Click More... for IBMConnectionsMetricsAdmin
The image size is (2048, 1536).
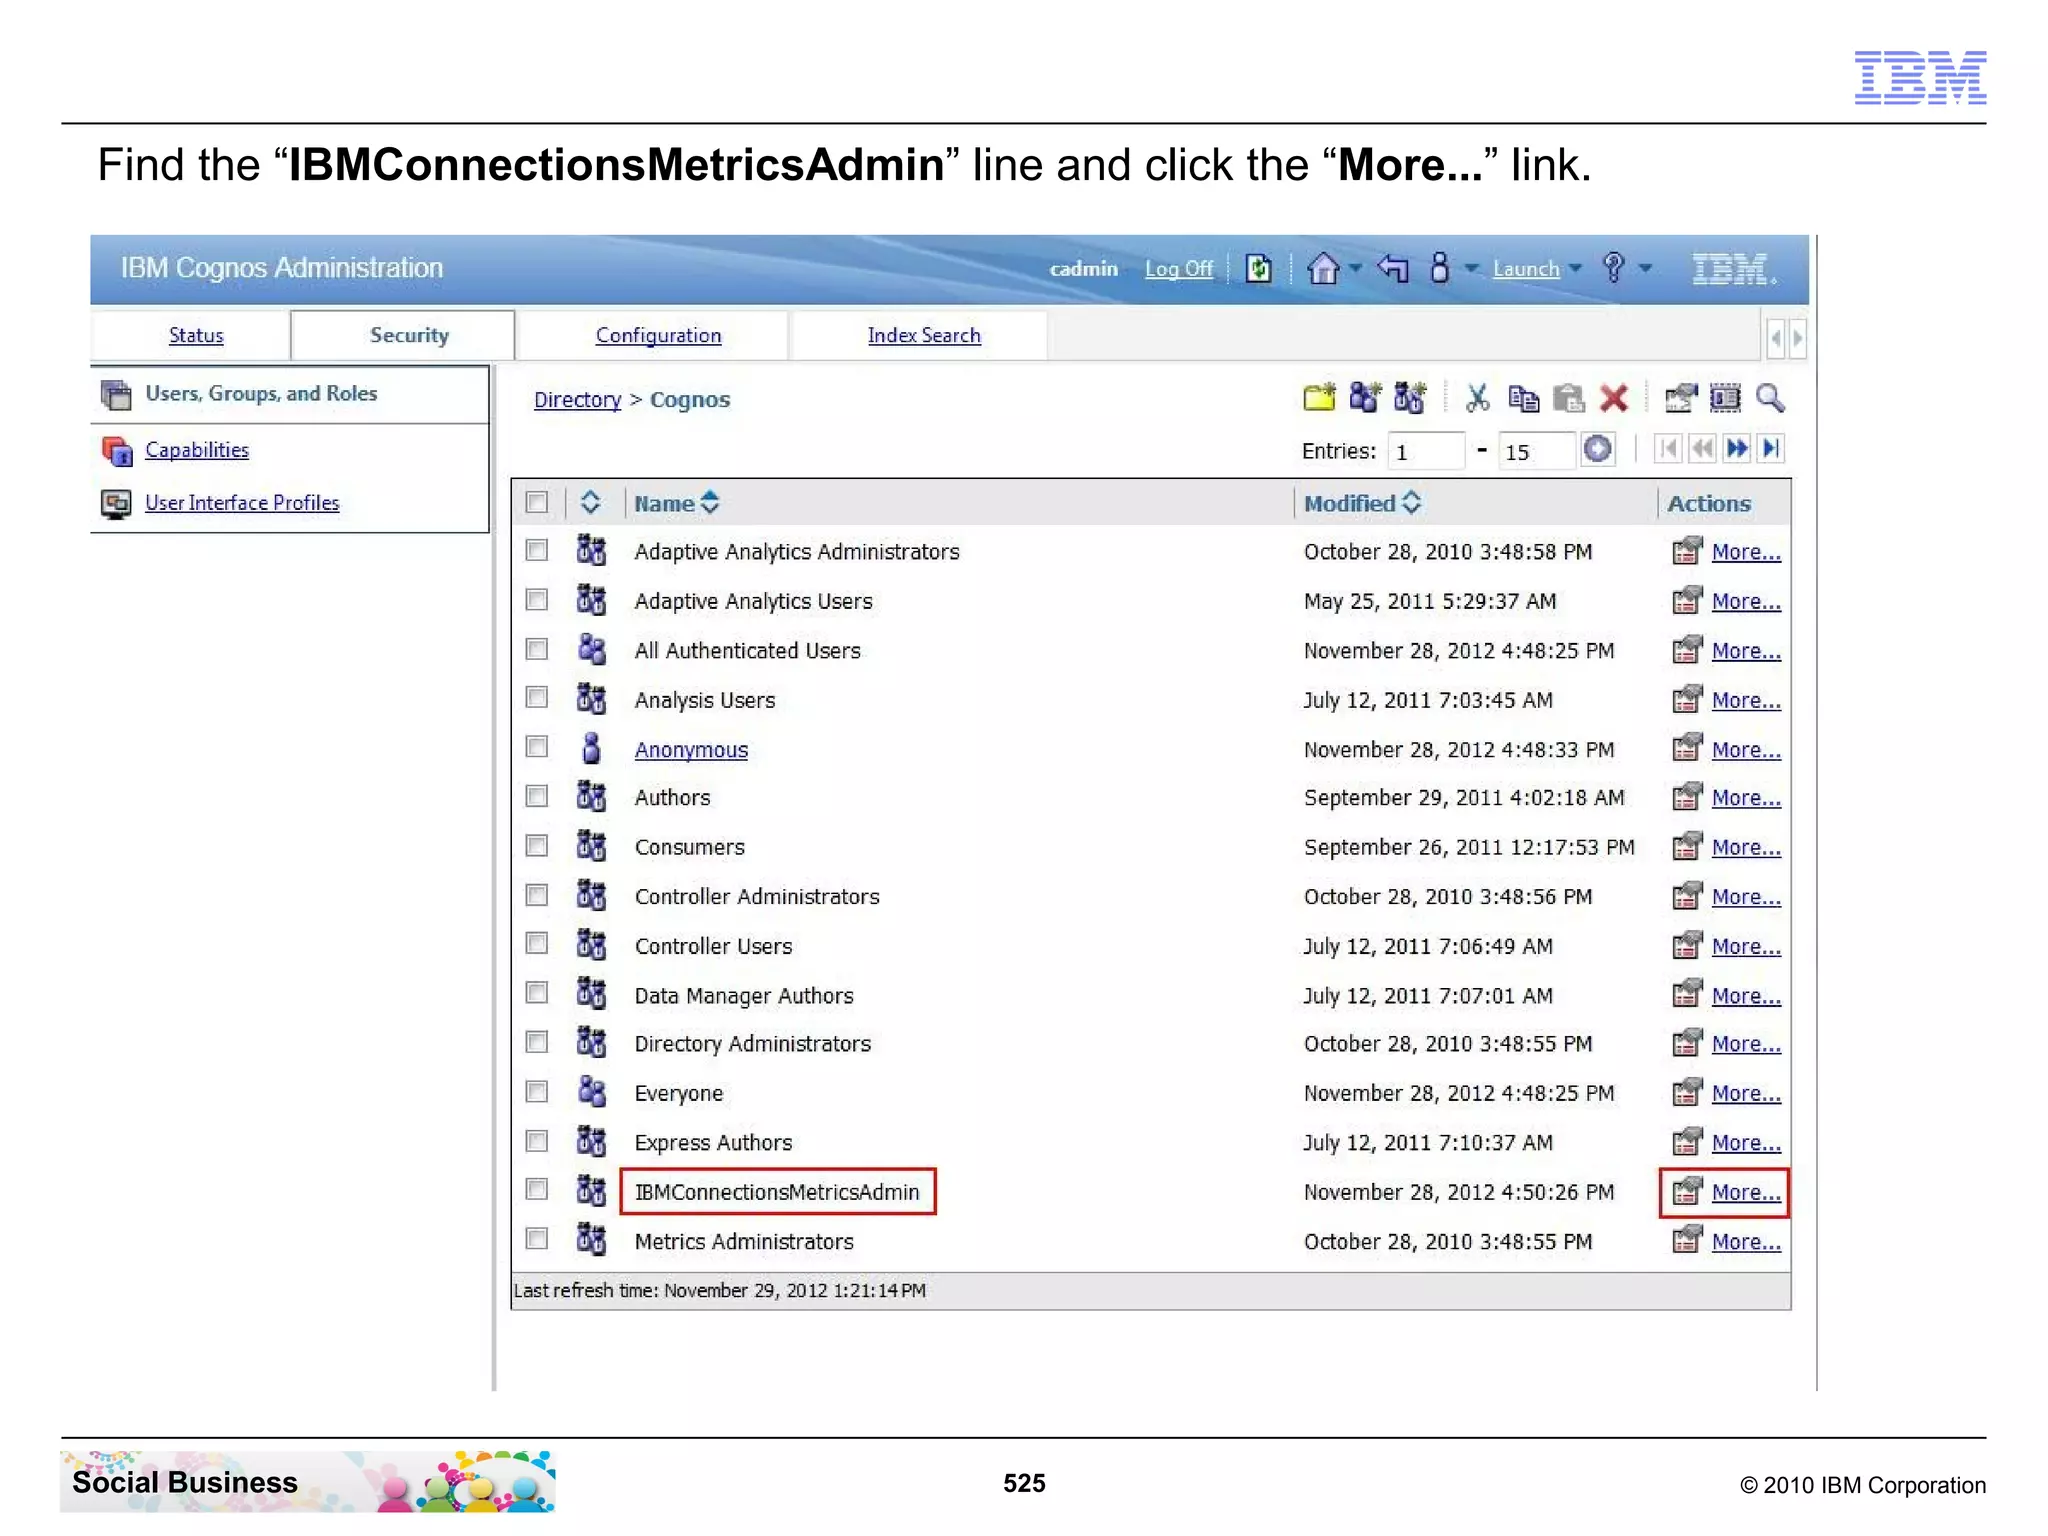coord(1746,1192)
